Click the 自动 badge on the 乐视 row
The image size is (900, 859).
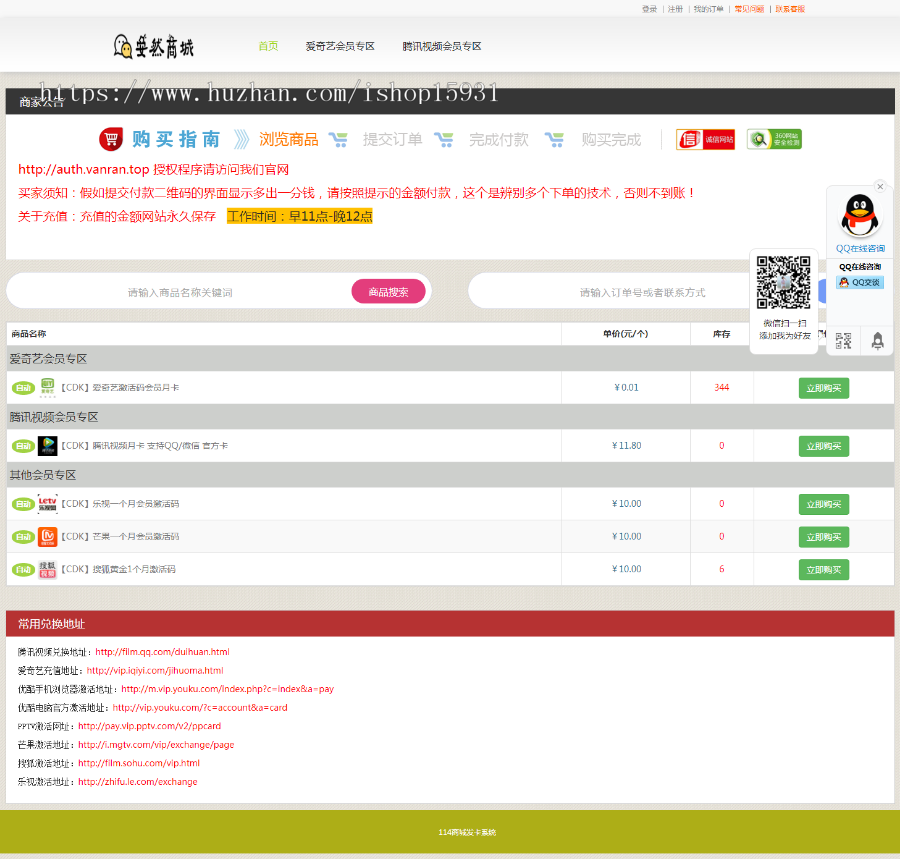point(24,504)
